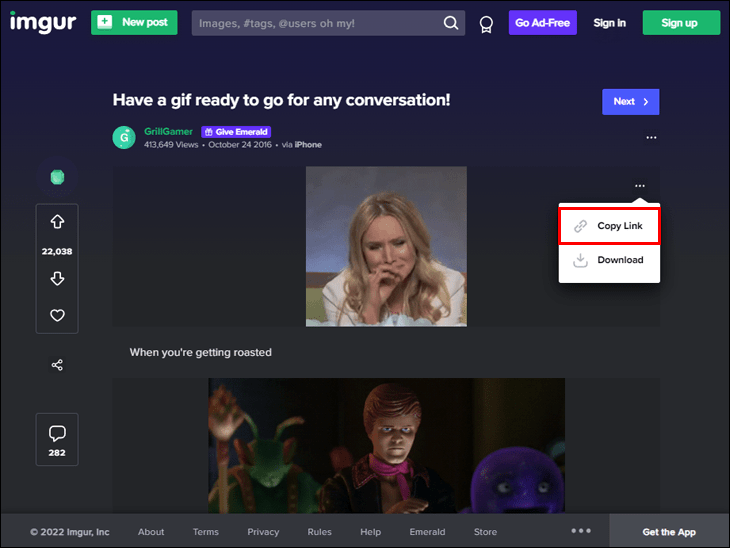The width and height of the screenshot is (730, 548).
Task: Open About footer link
Action: [x=151, y=532]
